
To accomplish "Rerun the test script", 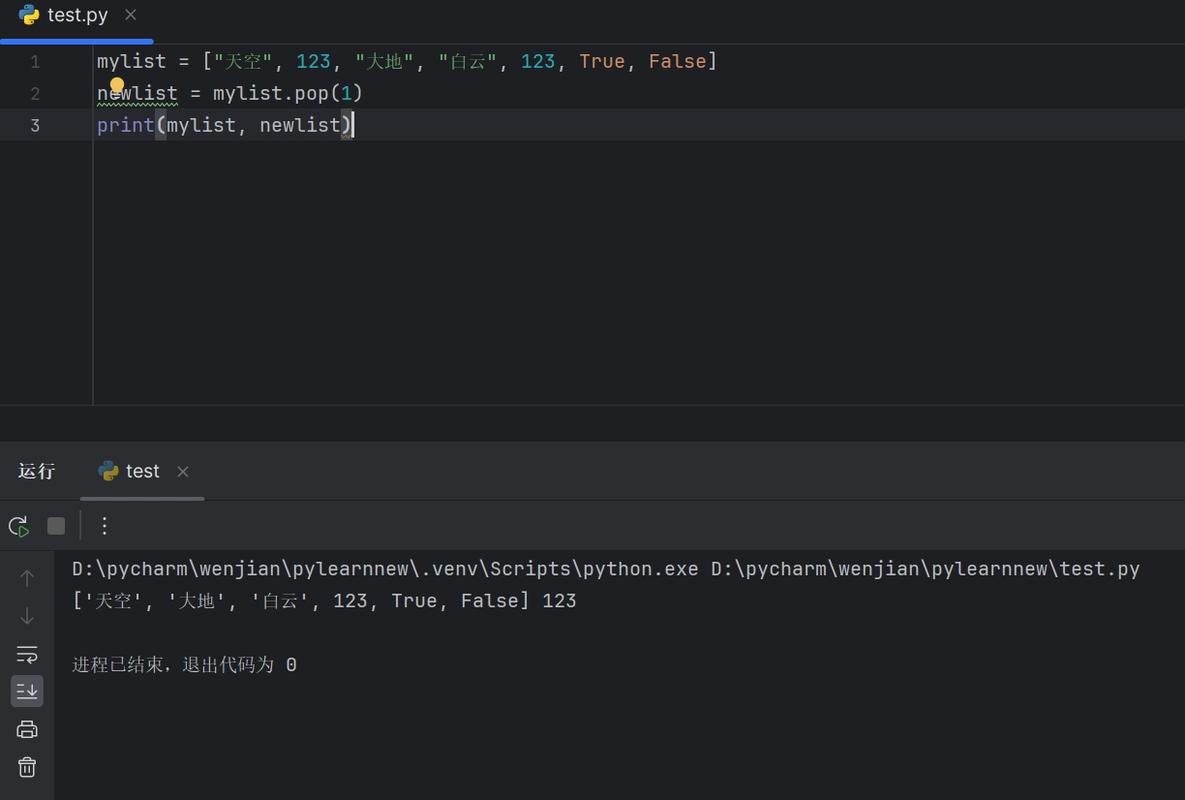I will [x=19, y=526].
